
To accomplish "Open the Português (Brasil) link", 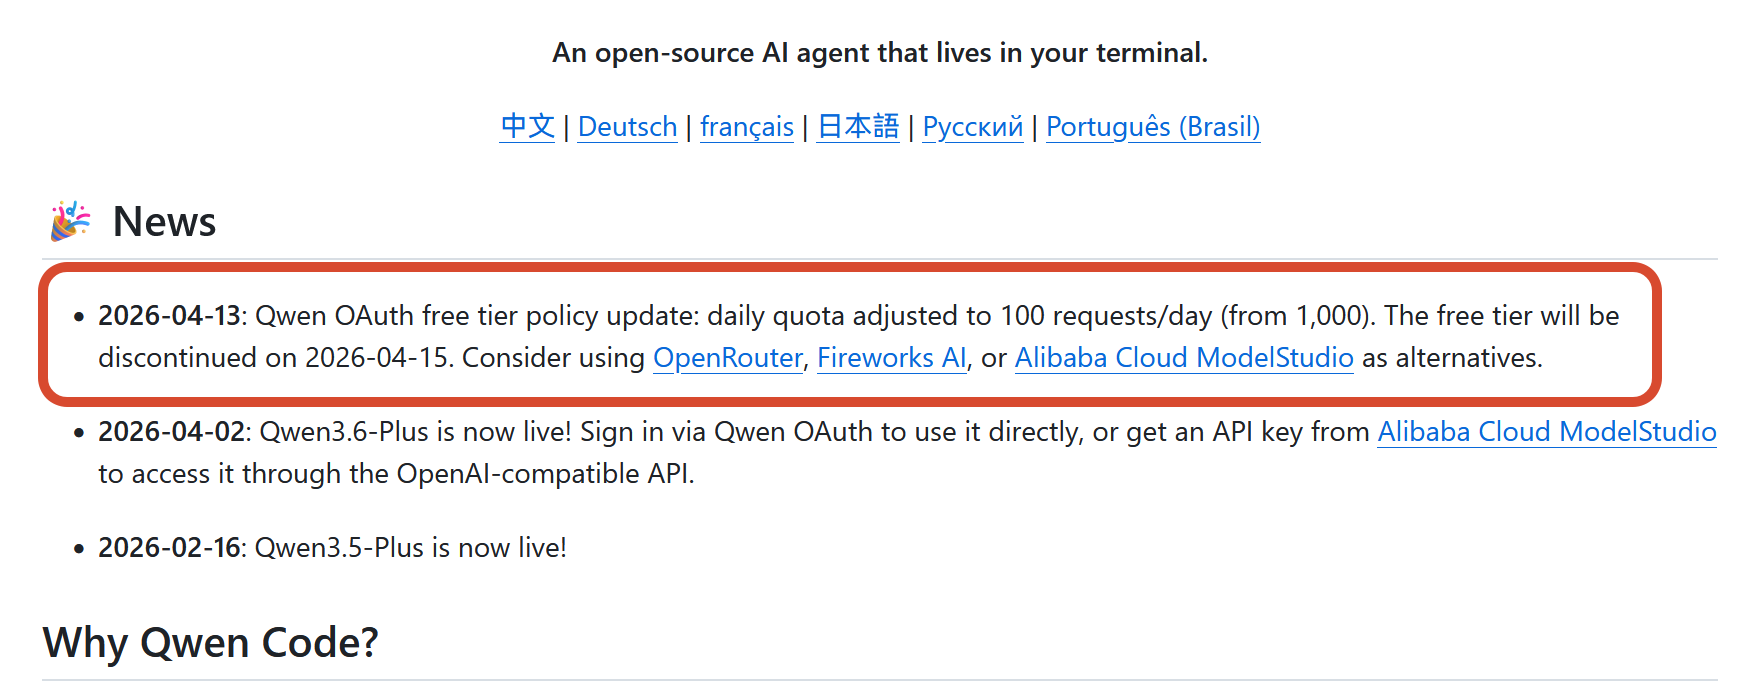I will (1152, 127).
